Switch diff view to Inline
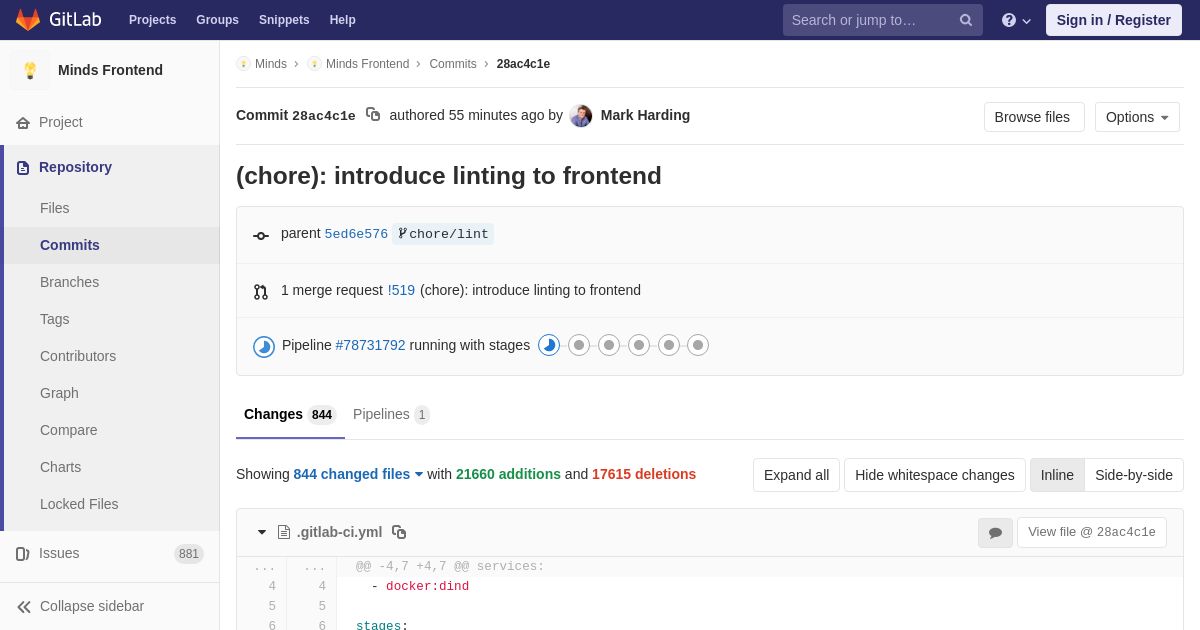 (1057, 475)
